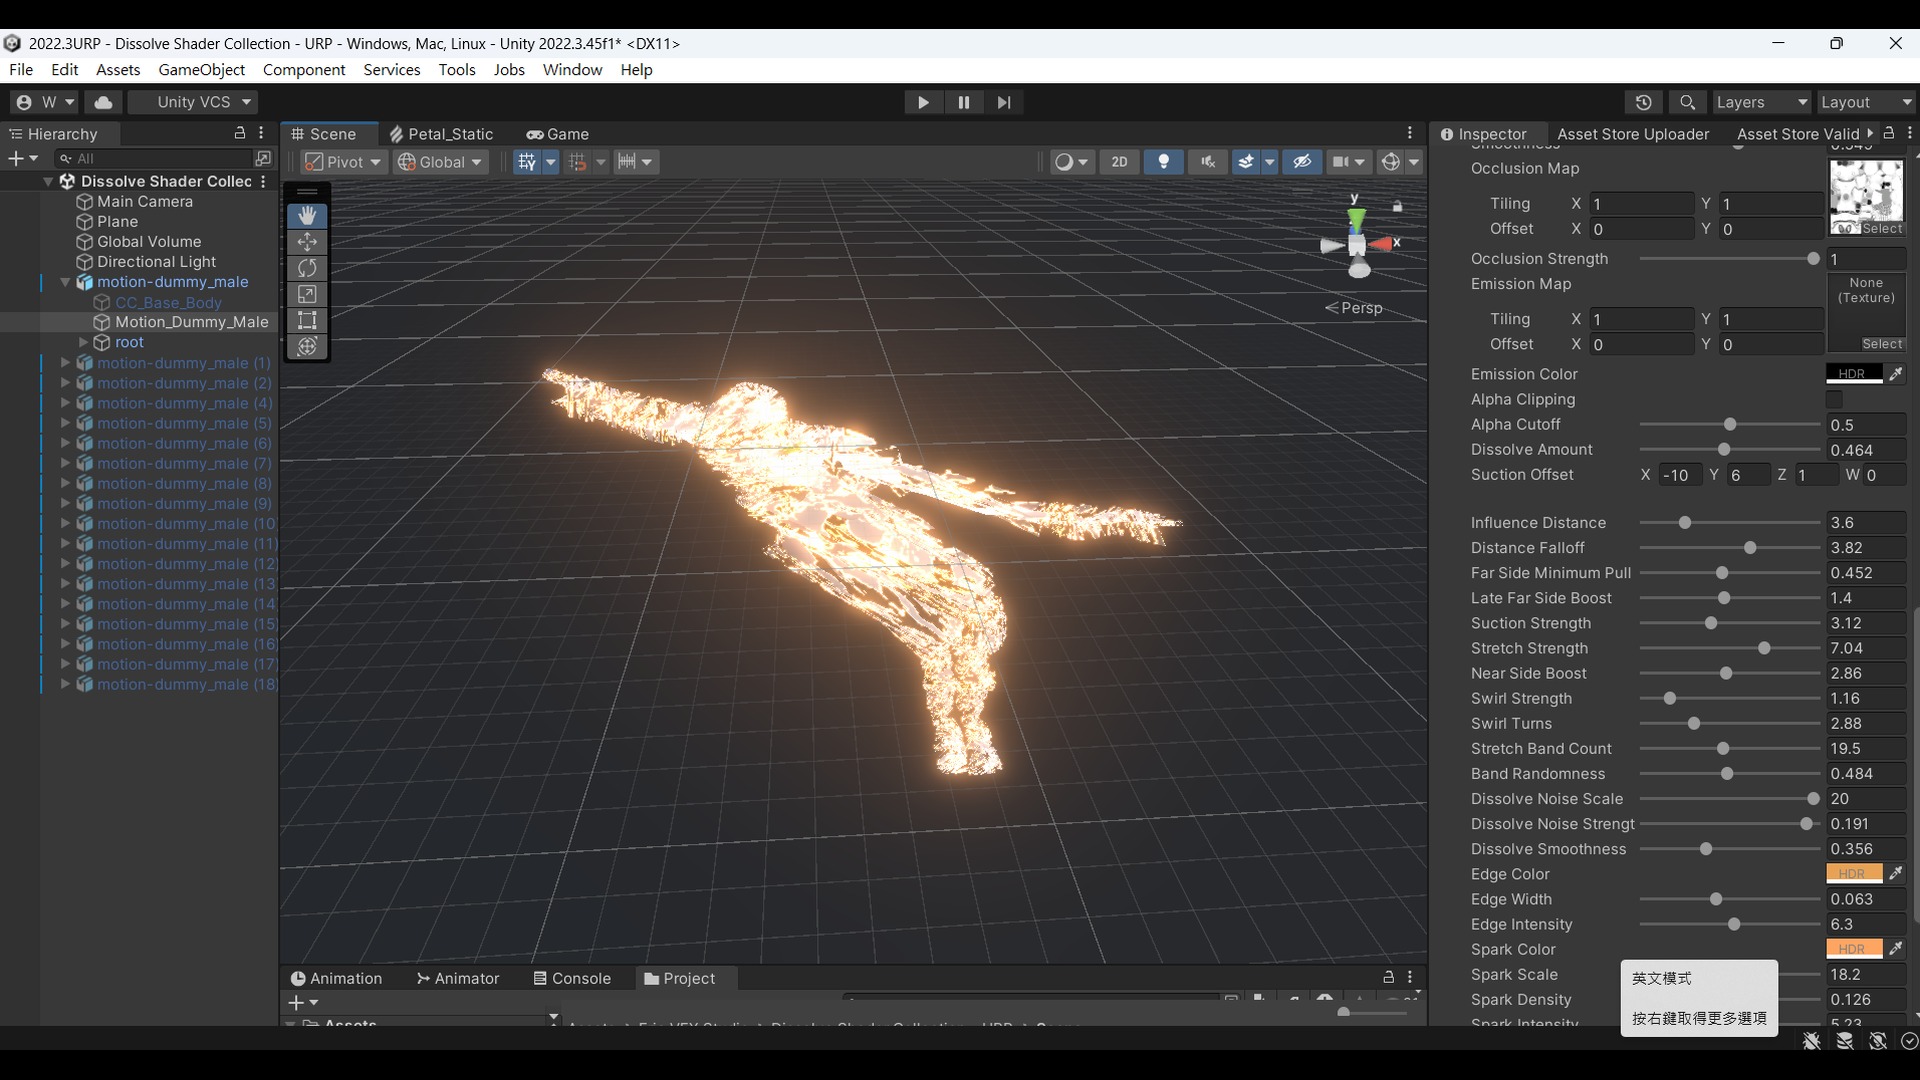Toggle 2D view mode in Scene
Image resolution: width=1920 pixels, height=1080 pixels.
click(x=1119, y=162)
